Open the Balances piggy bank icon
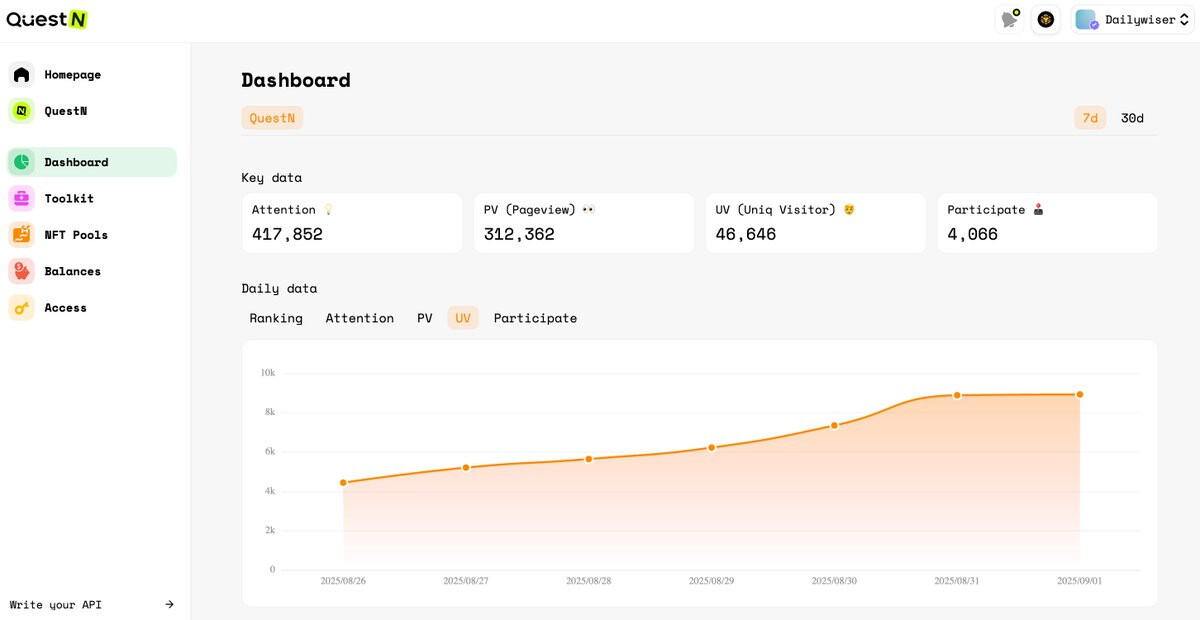This screenshot has height=620, width=1200. 21,271
